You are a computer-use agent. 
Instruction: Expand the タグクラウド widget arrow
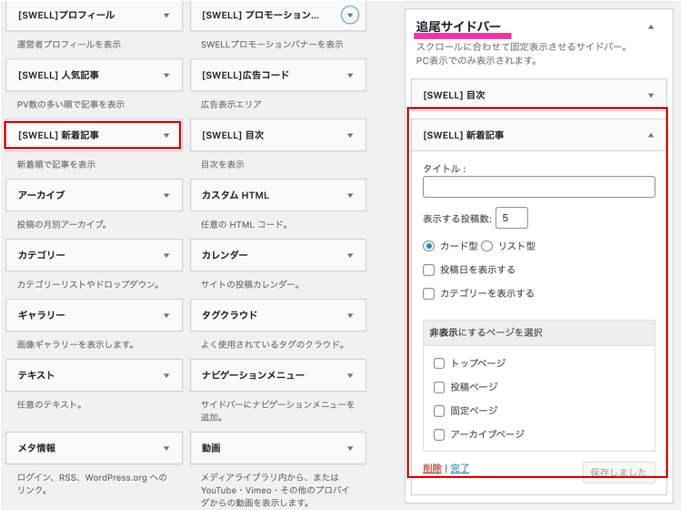[350, 316]
